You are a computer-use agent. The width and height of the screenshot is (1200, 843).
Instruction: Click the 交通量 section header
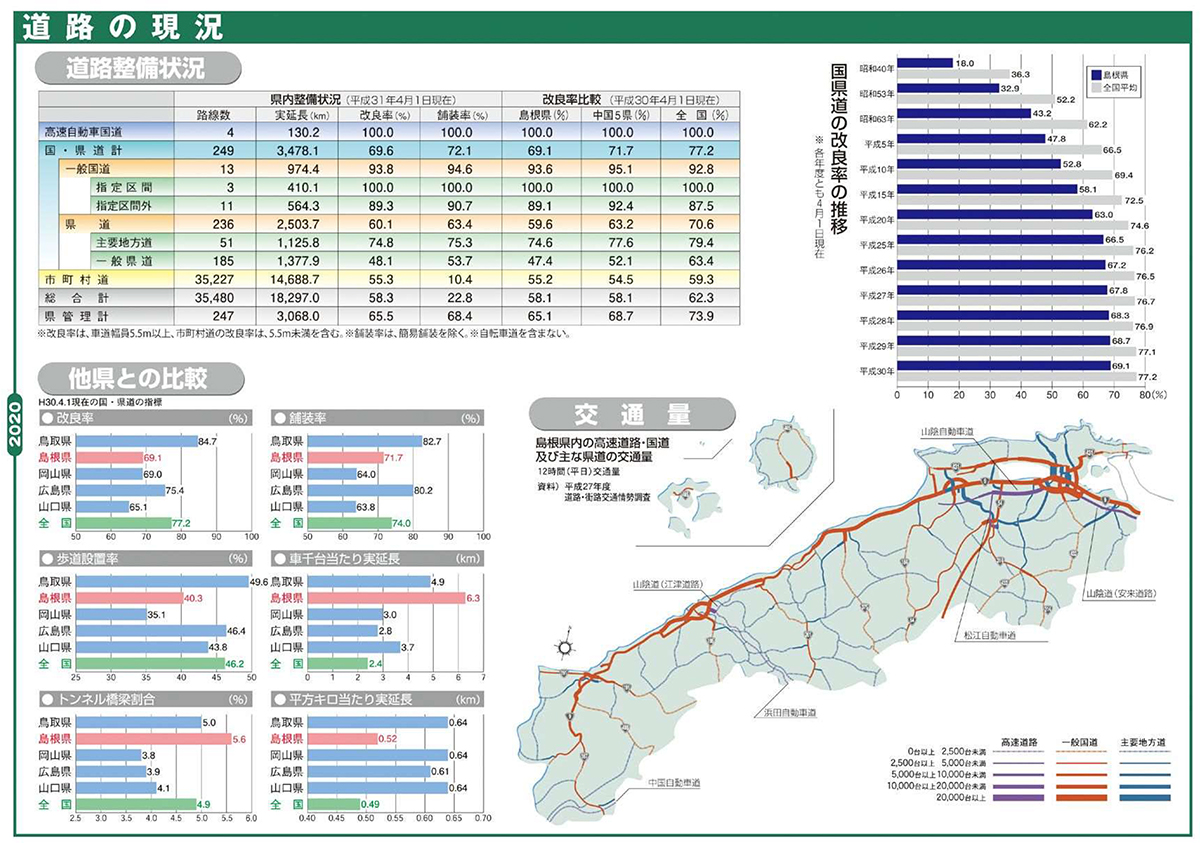pyautogui.click(x=632, y=412)
